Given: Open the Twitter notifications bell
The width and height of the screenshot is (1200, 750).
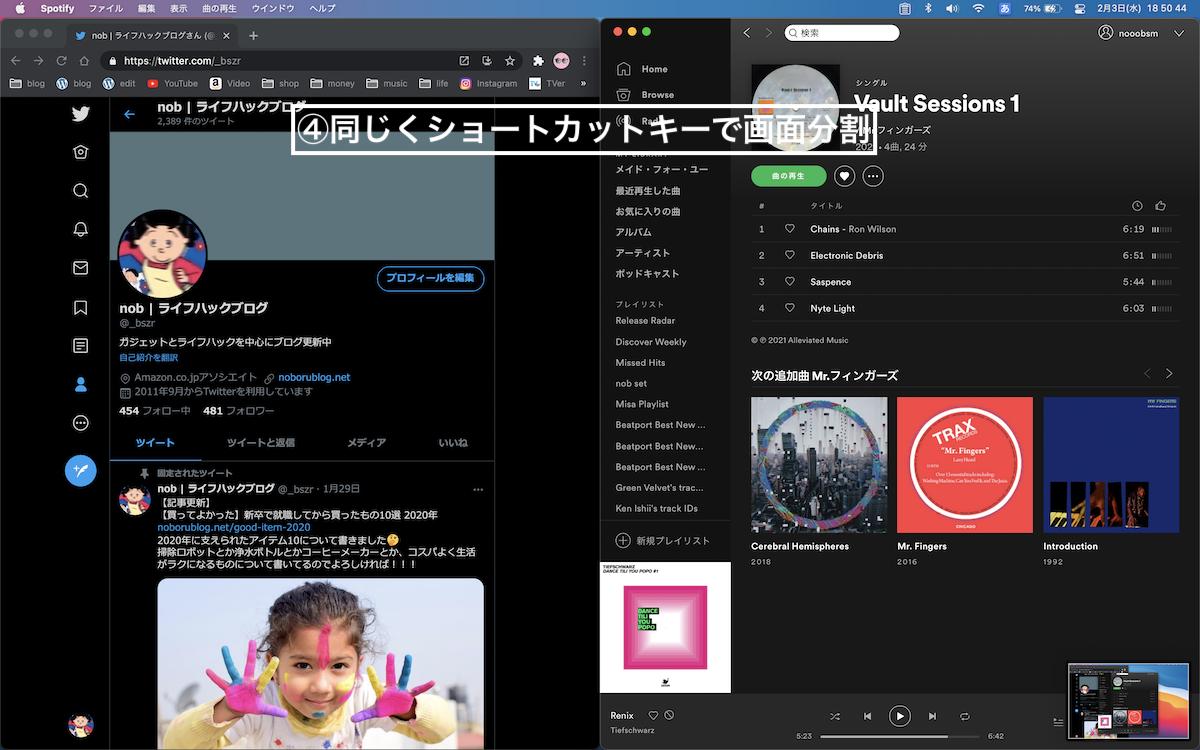Looking at the screenshot, I should tap(81, 229).
